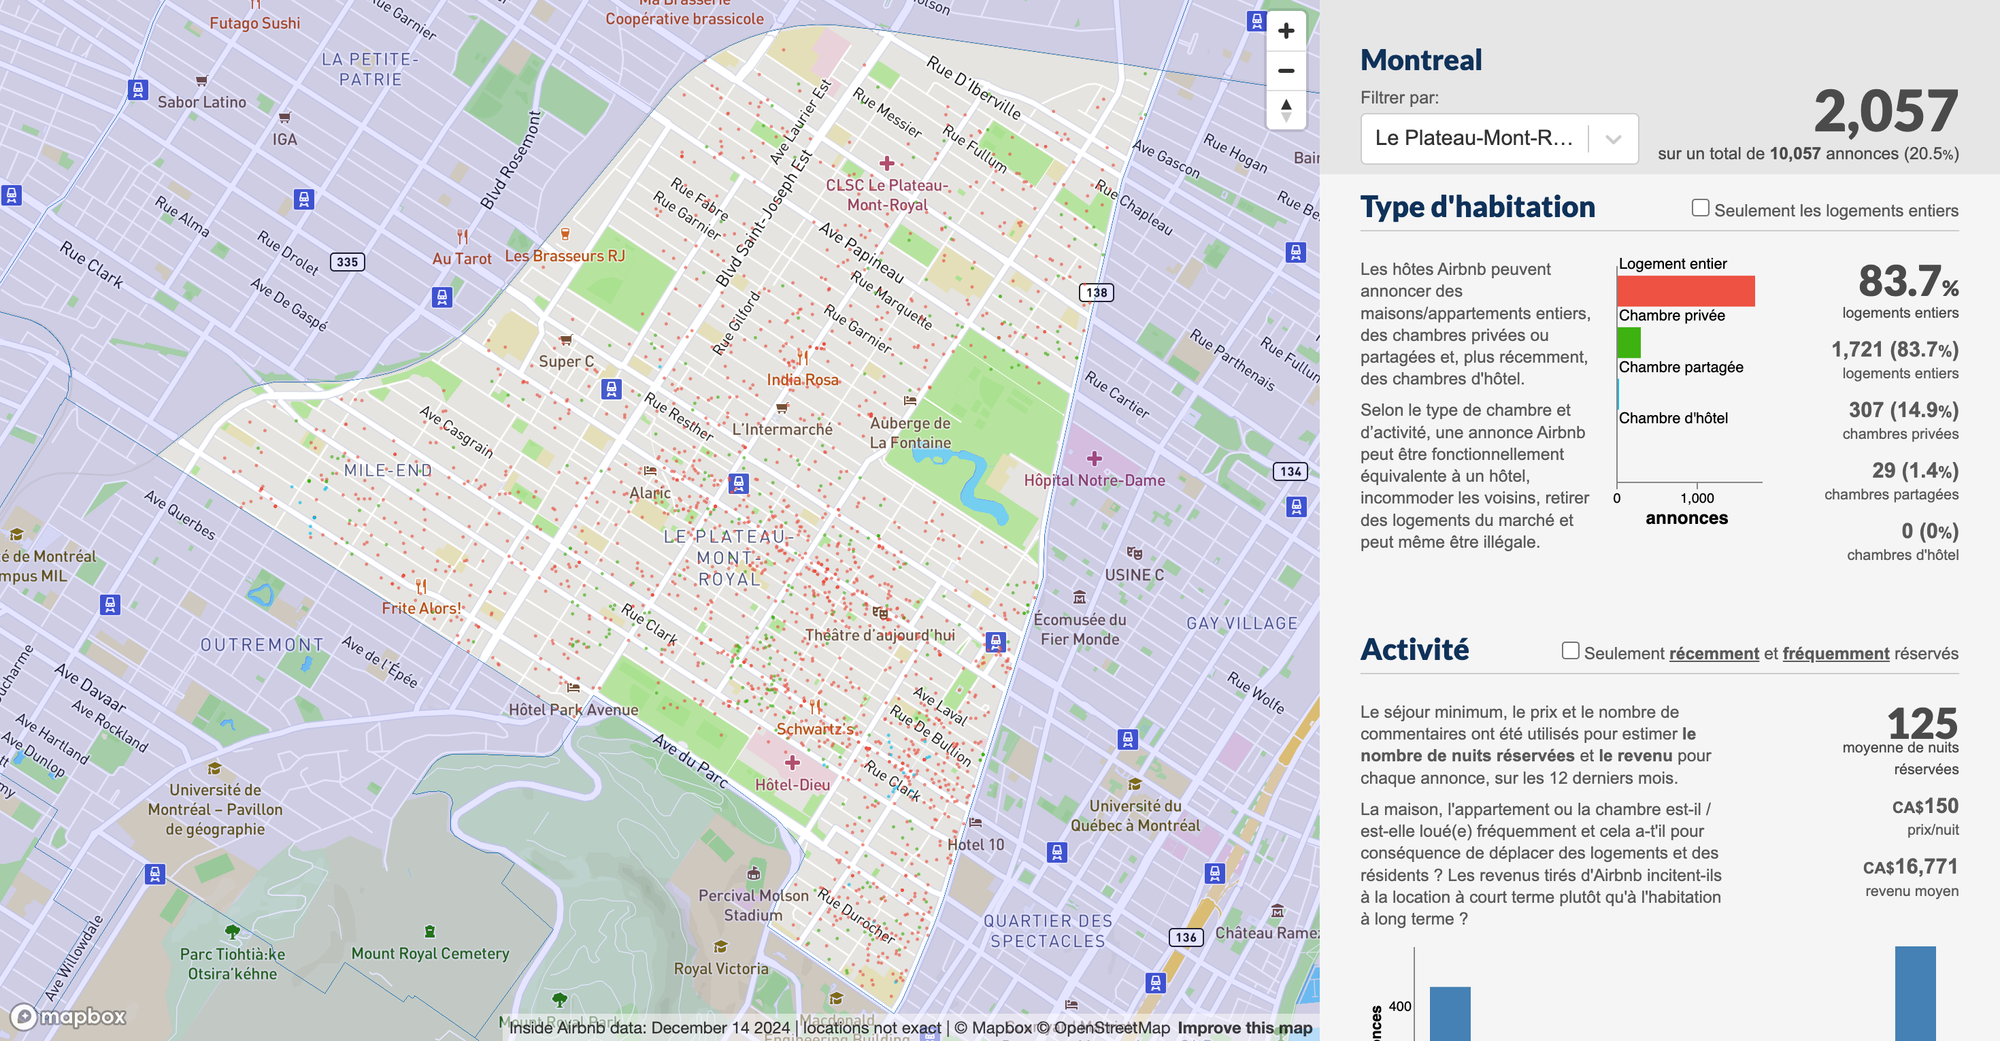2000x1041 pixels.
Task: Zoom out using the minus icon
Action: coord(1286,70)
